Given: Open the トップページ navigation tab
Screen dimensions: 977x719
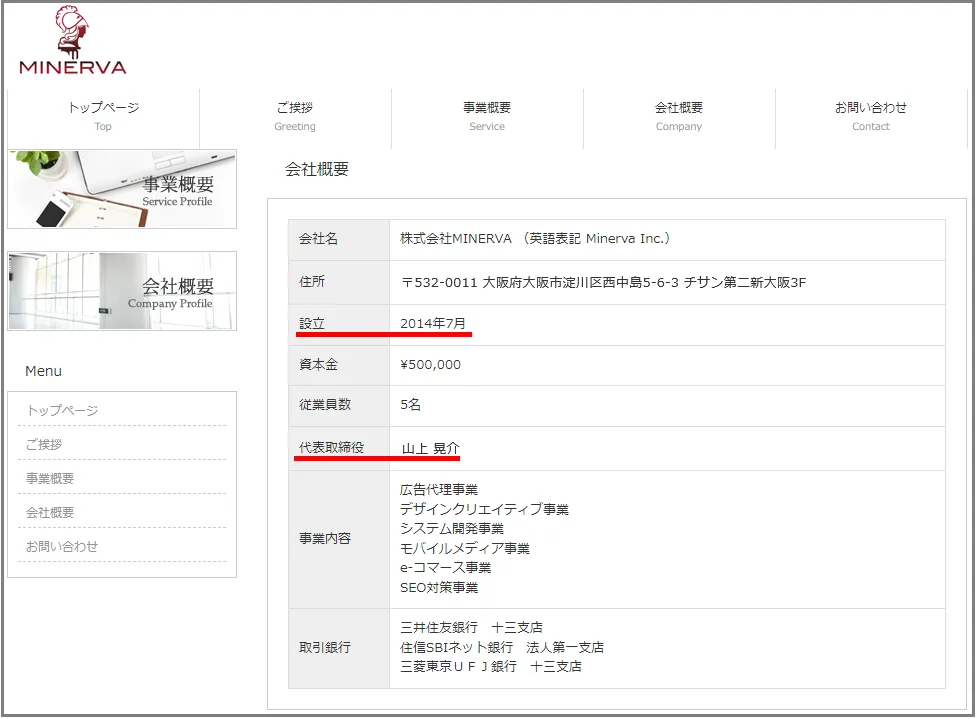Looking at the screenshot, I should (103, 116).
